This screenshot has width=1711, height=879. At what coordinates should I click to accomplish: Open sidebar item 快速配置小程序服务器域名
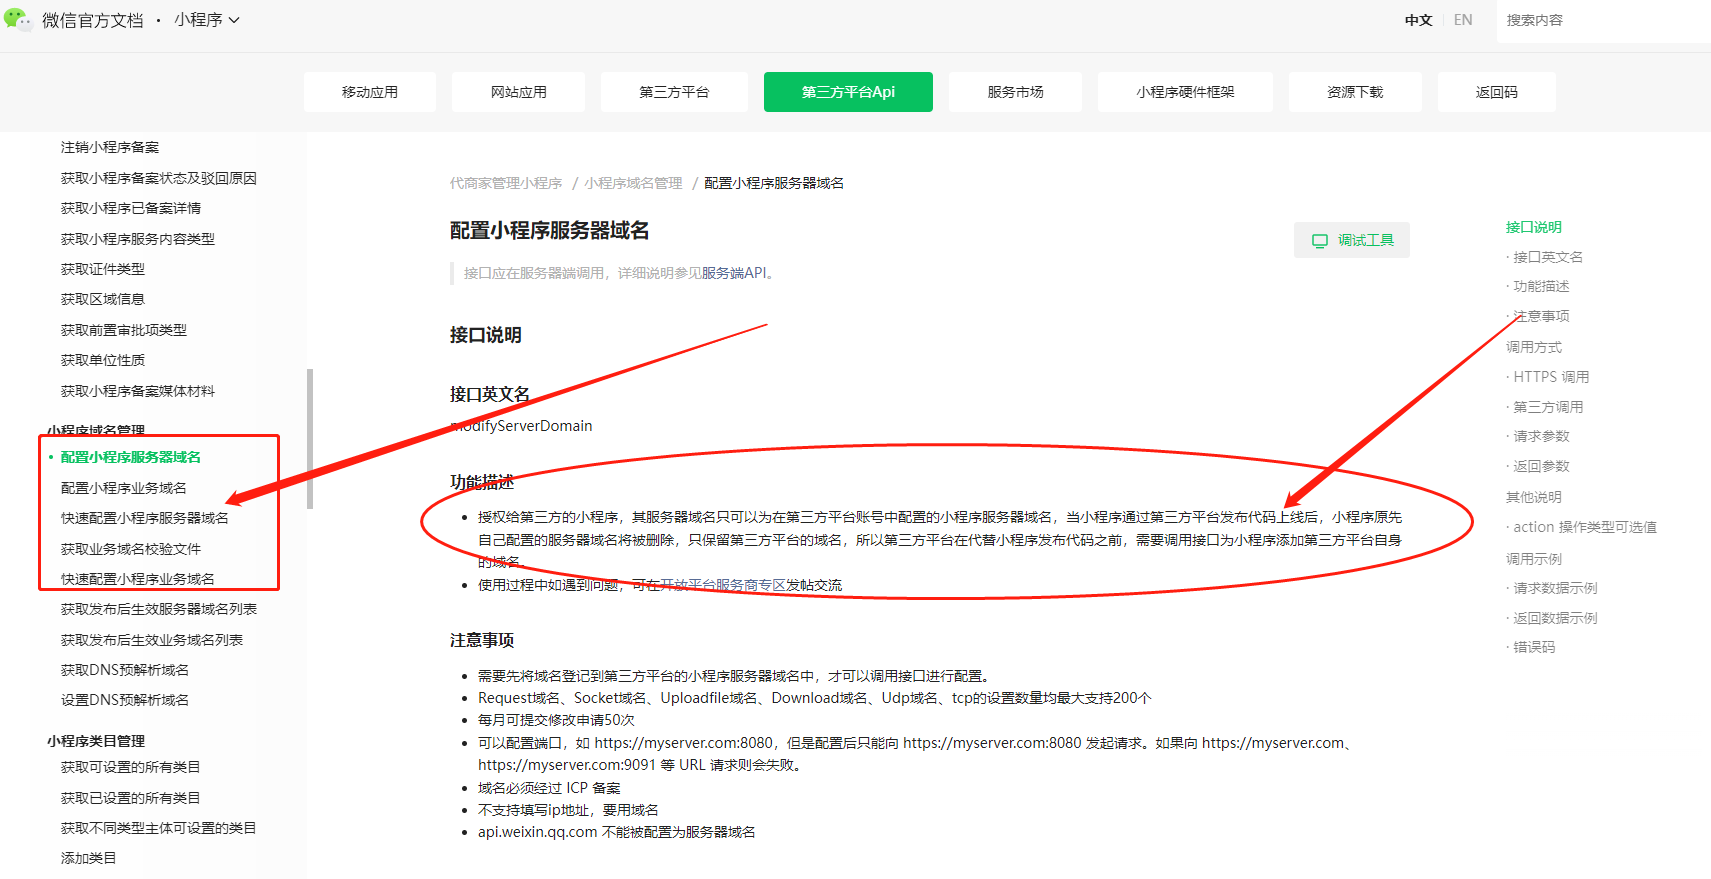pyautogui.click(x=145, y=518)
